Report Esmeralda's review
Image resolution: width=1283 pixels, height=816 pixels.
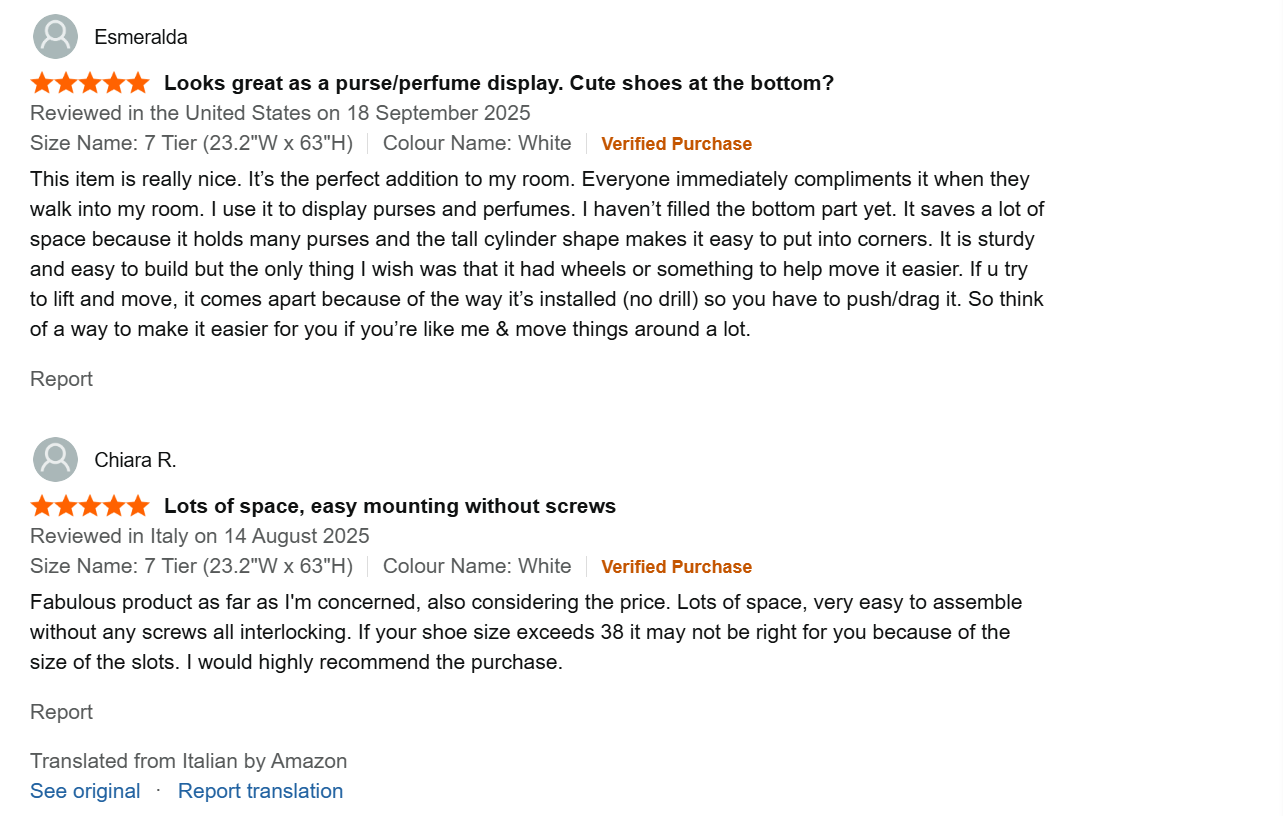(61, 379)
